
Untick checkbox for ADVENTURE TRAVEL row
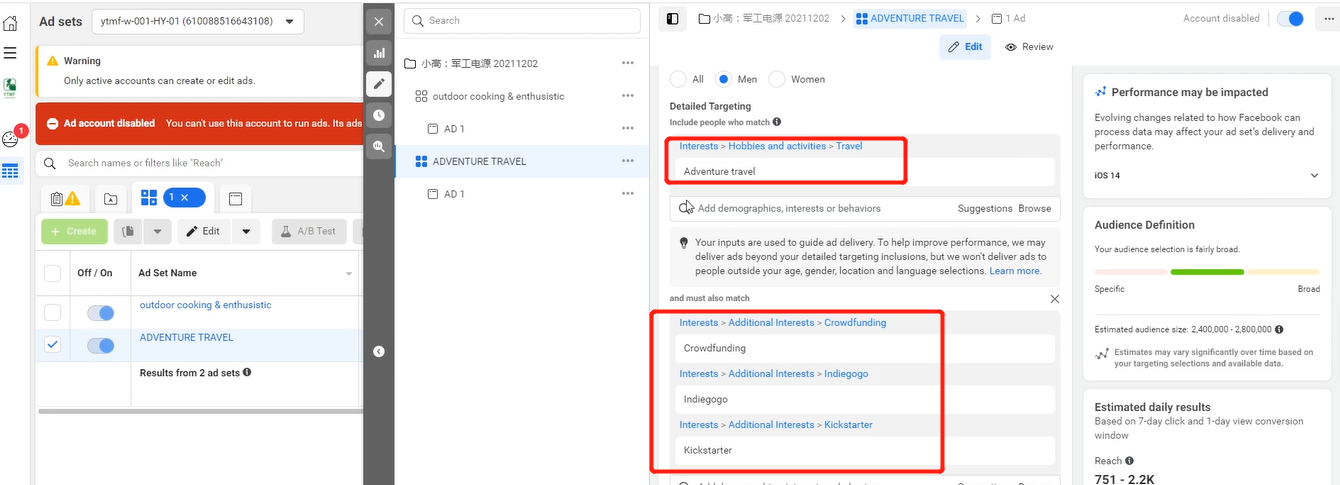[x=53, y=345]
